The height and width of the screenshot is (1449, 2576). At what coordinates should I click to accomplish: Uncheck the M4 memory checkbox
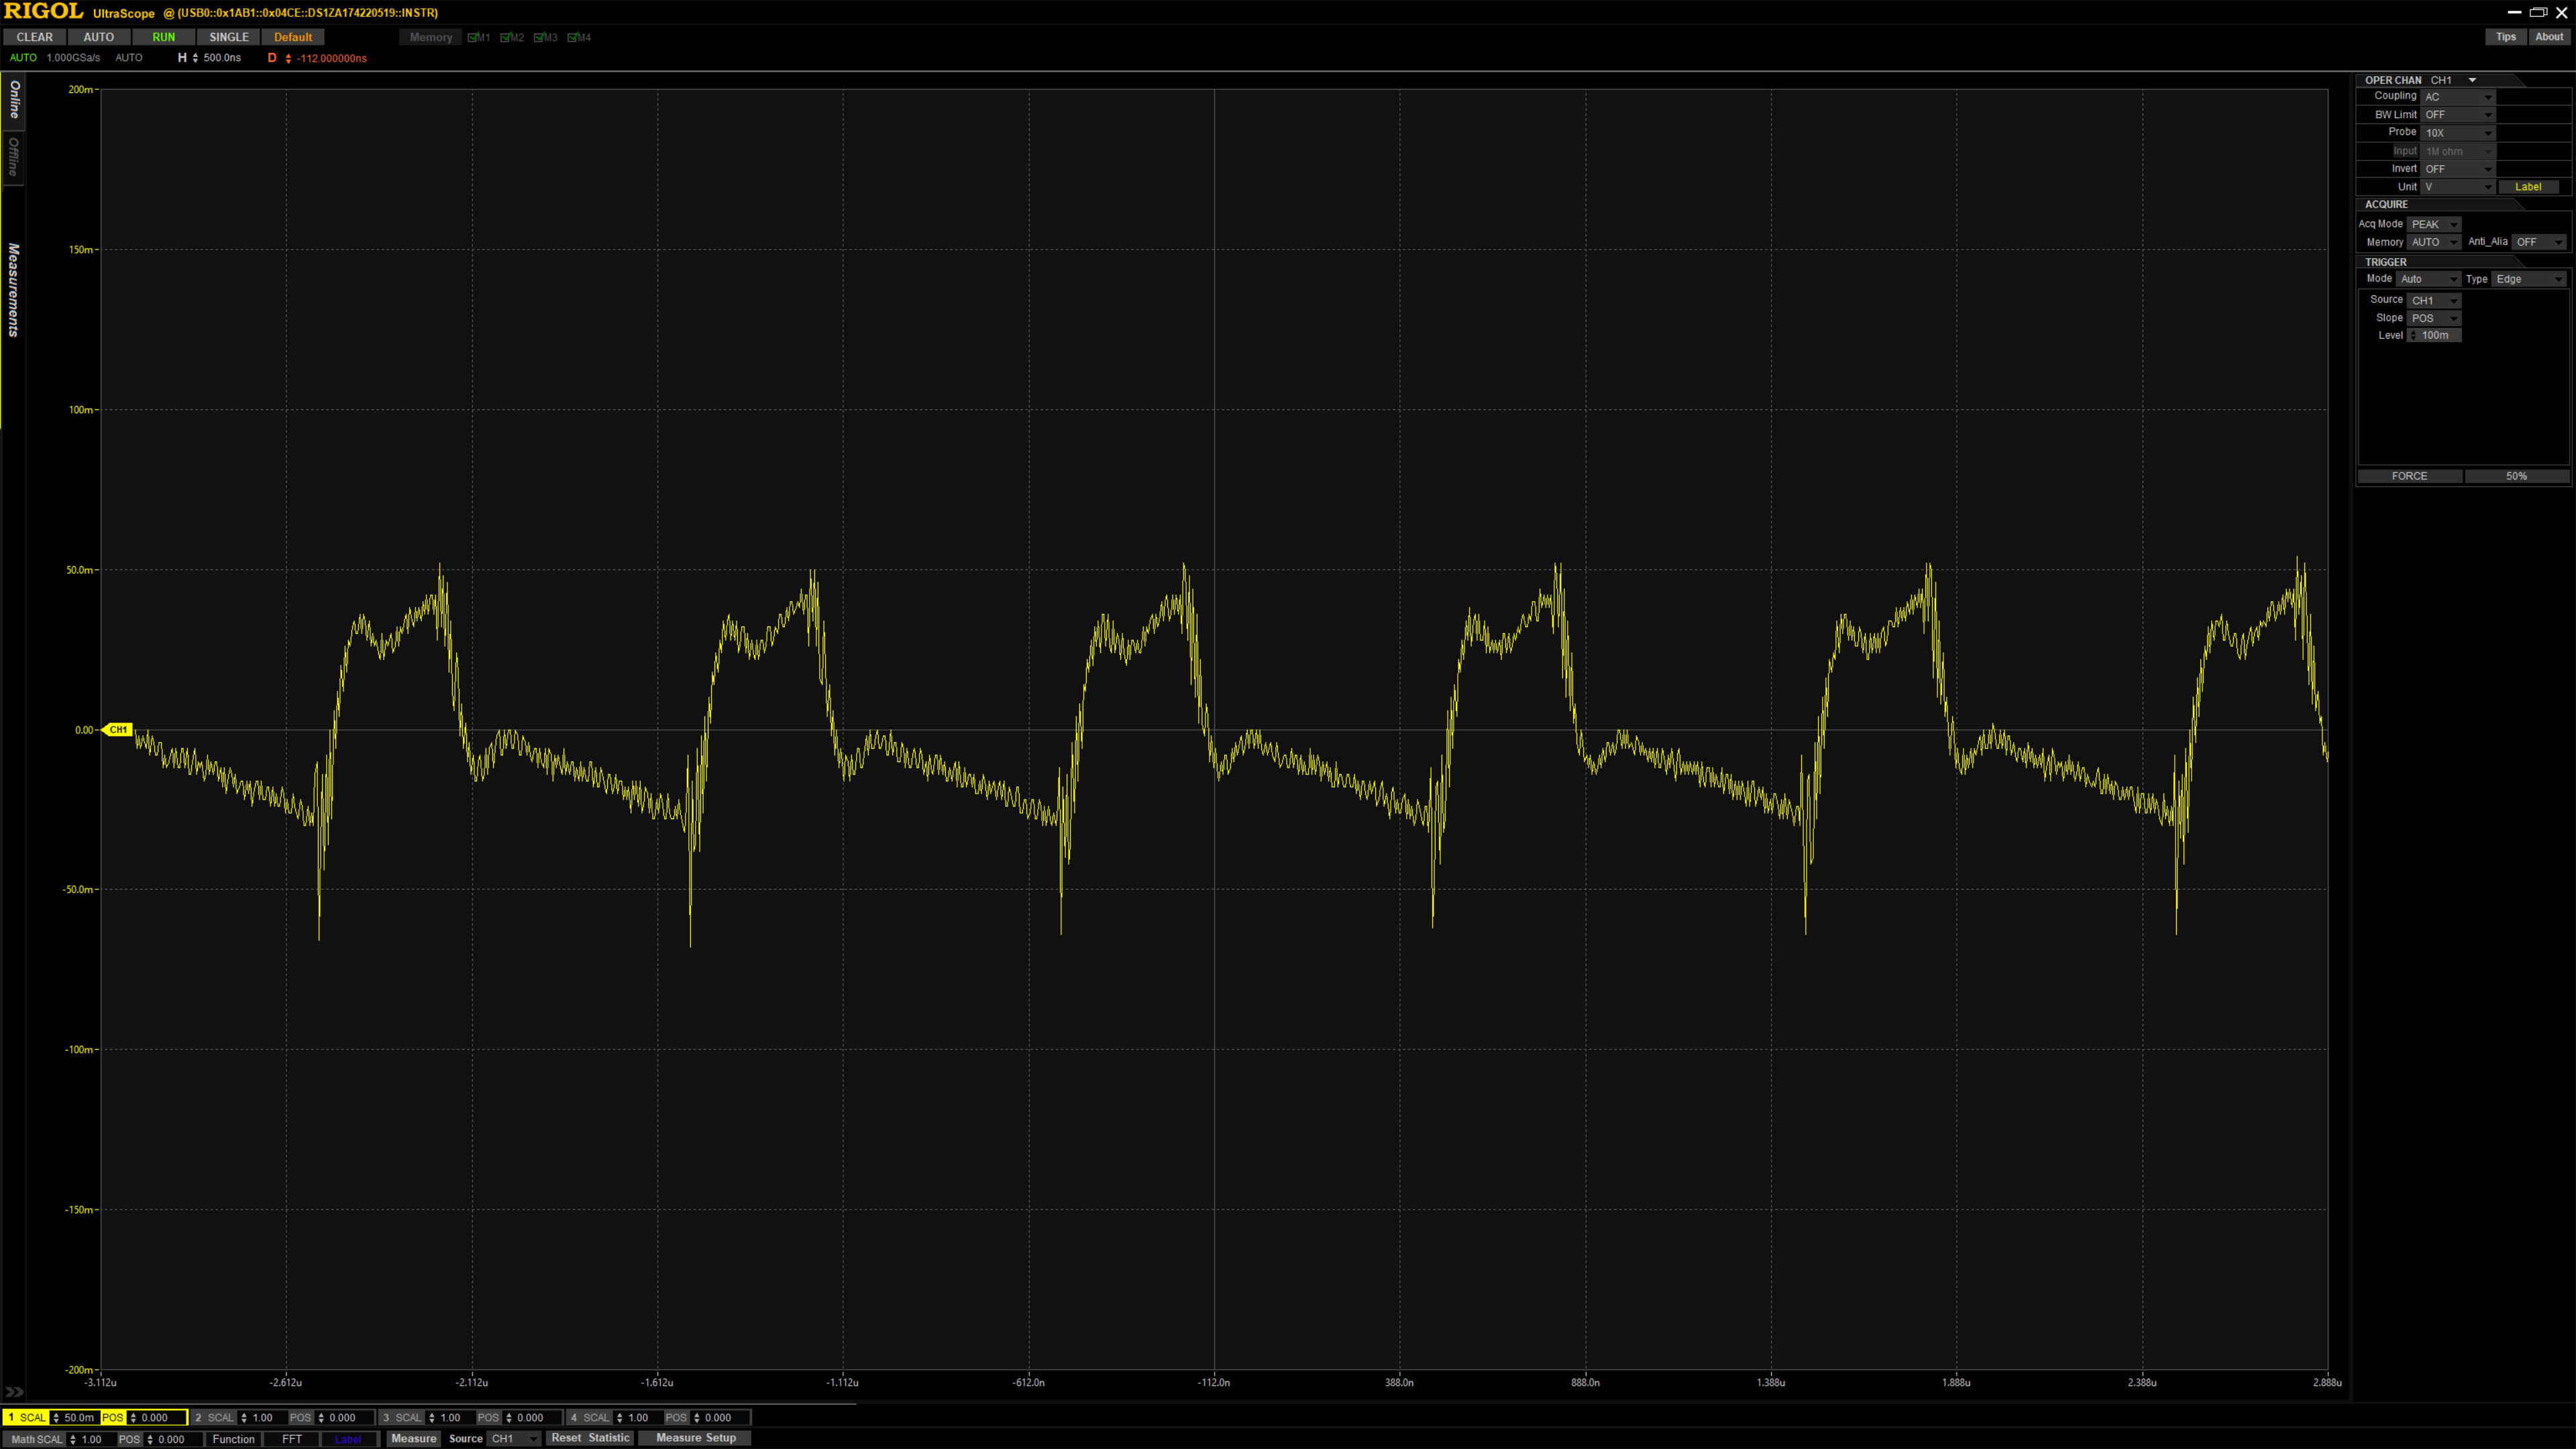click(x=572, y=38)
